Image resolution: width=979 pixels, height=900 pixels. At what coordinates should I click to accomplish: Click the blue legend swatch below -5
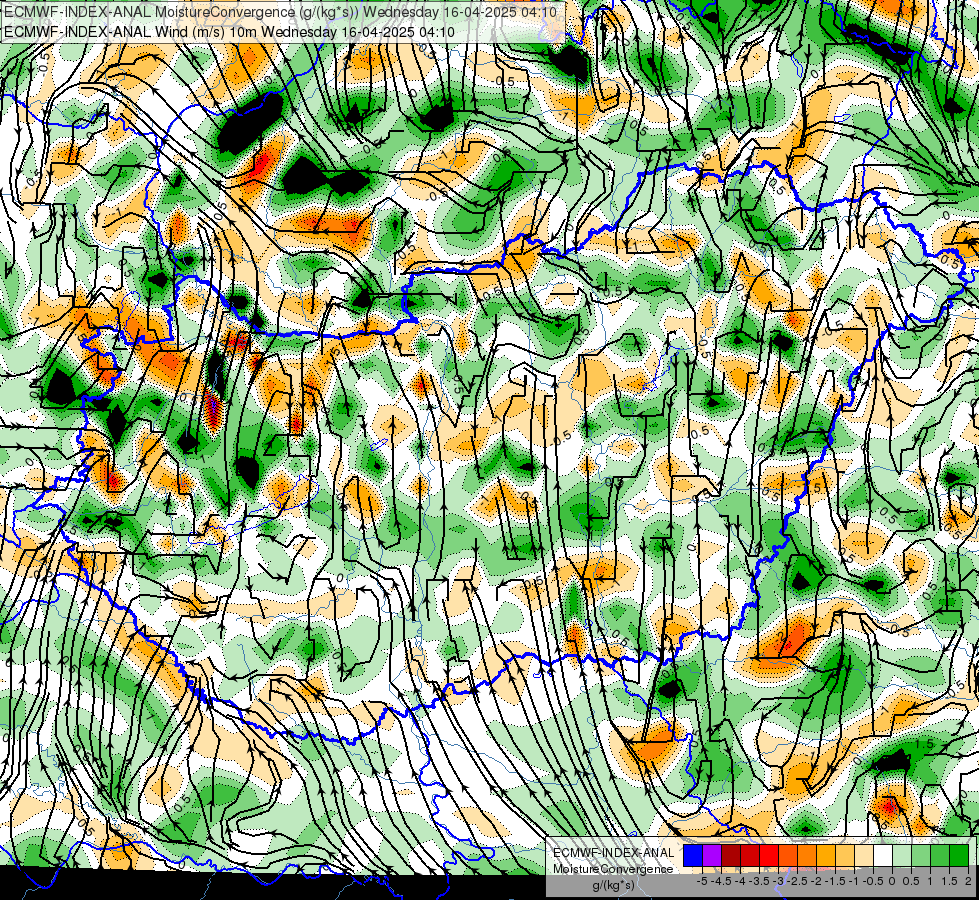(x=693, y=856)
